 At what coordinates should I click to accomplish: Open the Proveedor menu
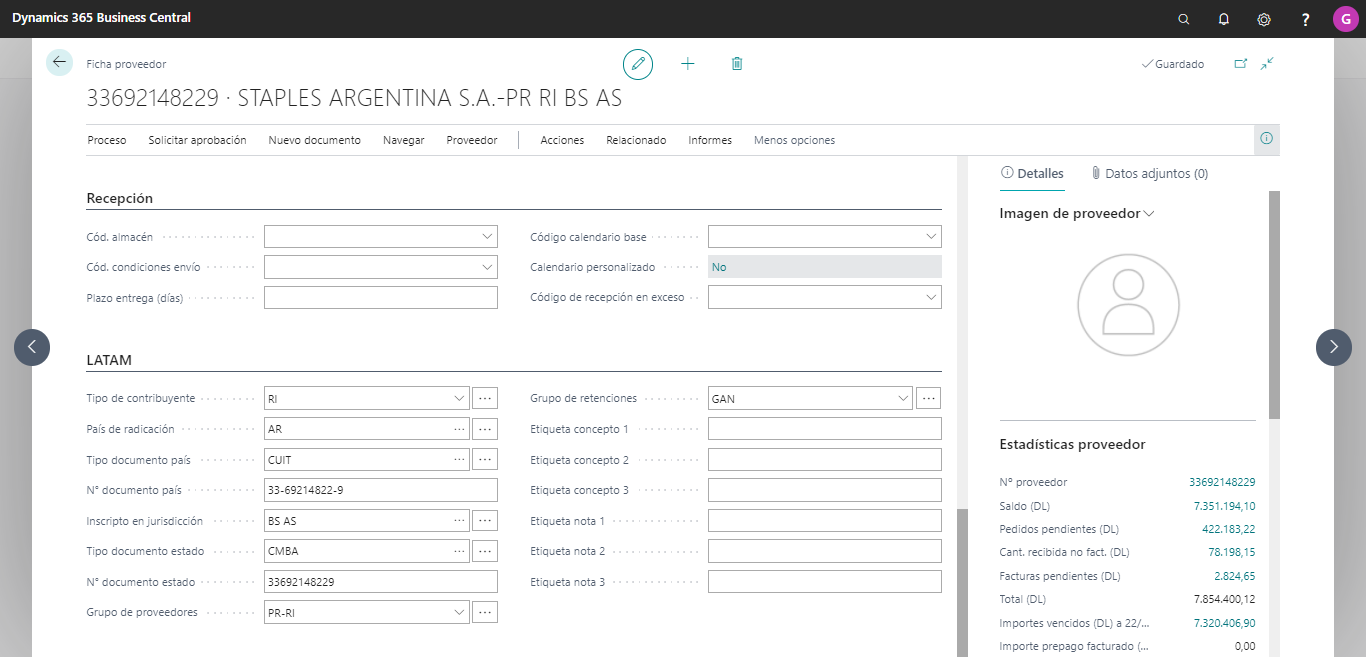pos(472,140)
